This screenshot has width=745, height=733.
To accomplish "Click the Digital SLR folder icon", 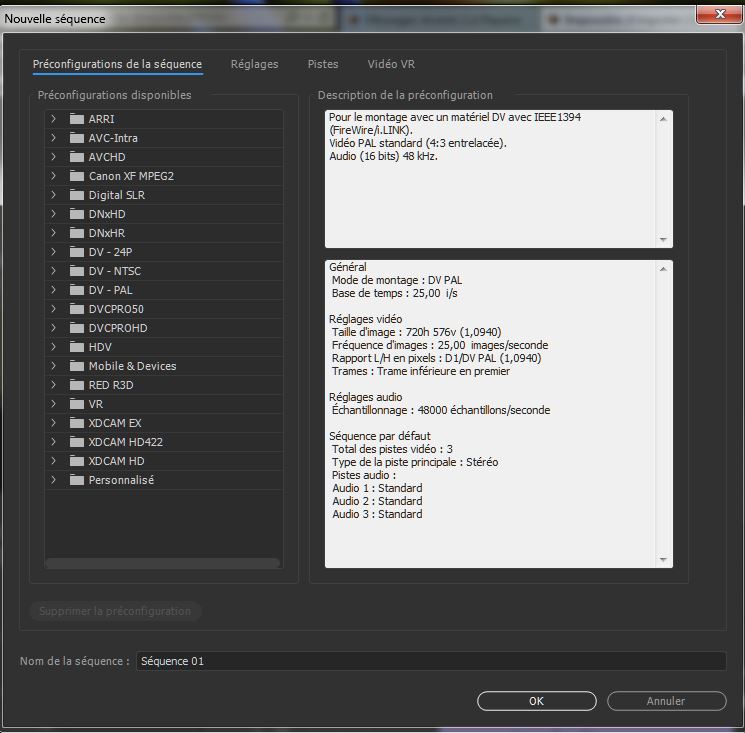I will tap(77, 195).
